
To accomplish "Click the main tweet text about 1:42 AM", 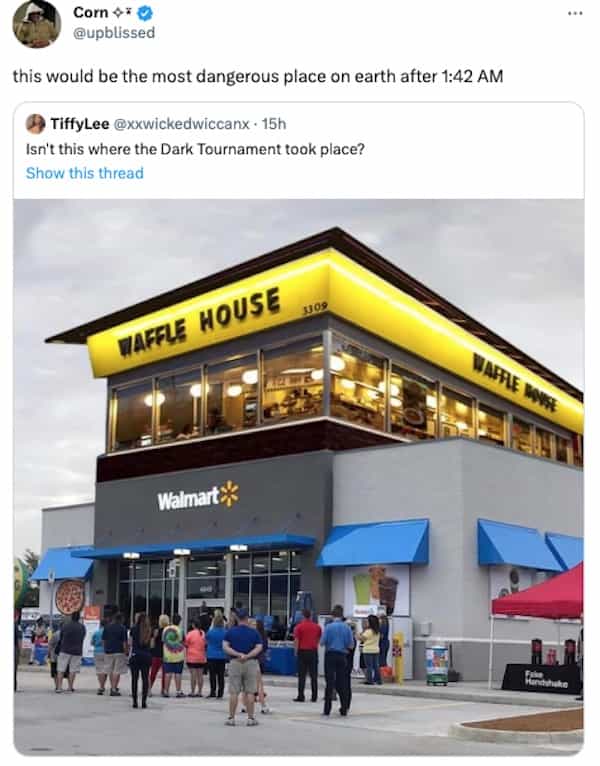I will point(258,77).
